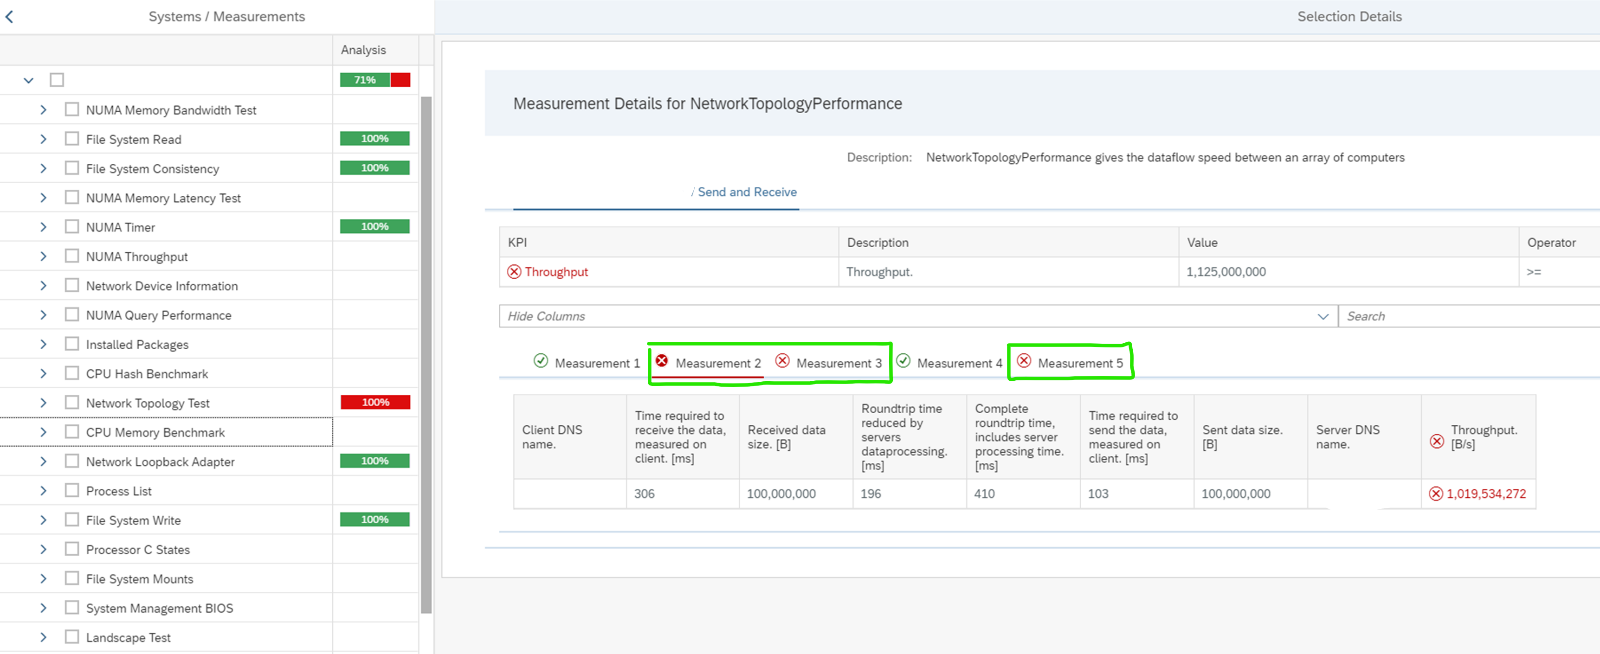Screen dimensions: 1600x654
Task: Click the red error icon of Measurement 2
Action: click(662, 361)
